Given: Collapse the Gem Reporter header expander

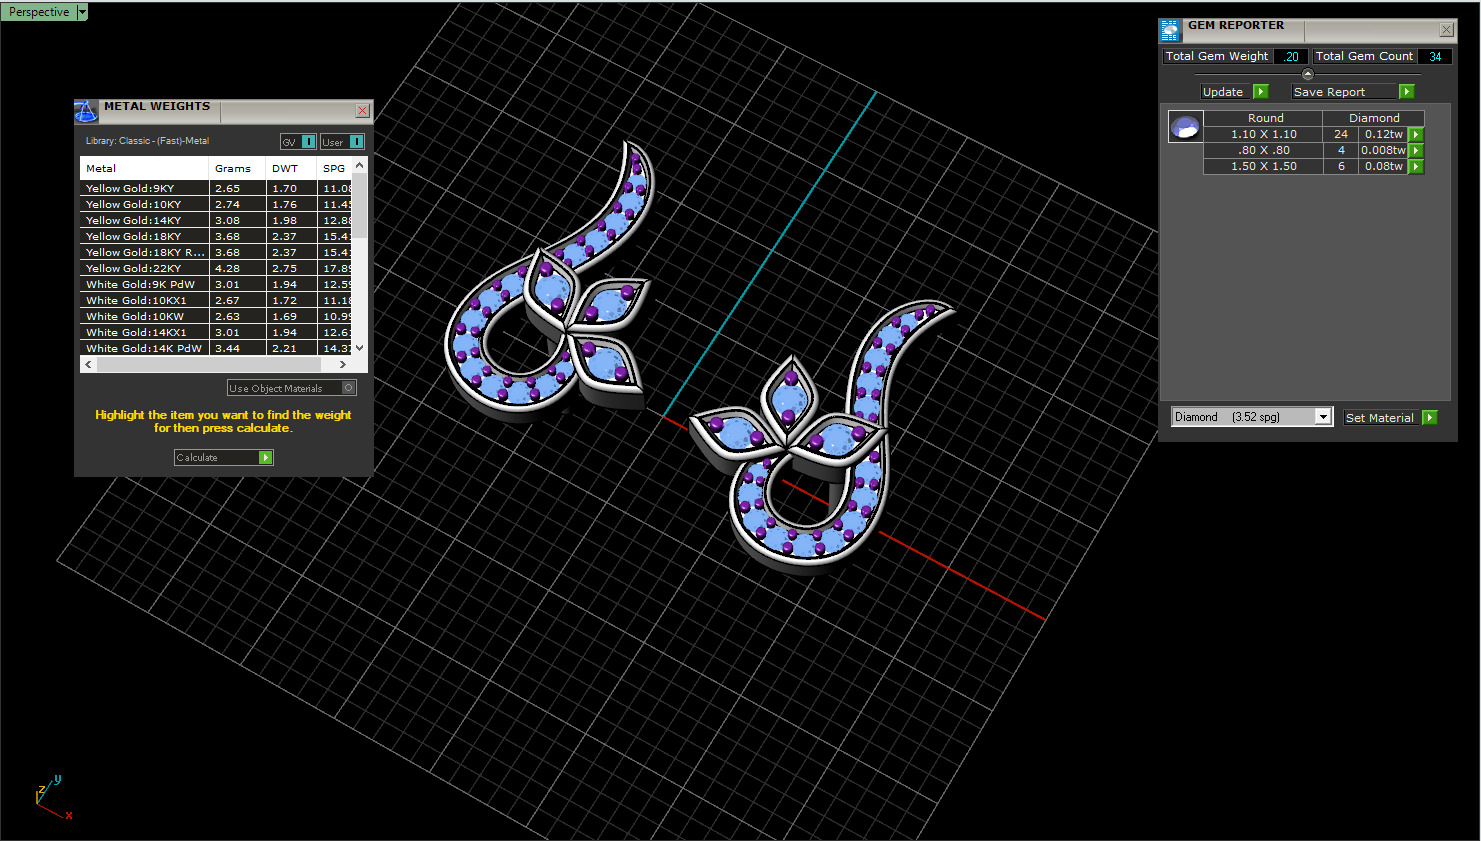Looking at the screenshot, I should tap(1307, 74).
